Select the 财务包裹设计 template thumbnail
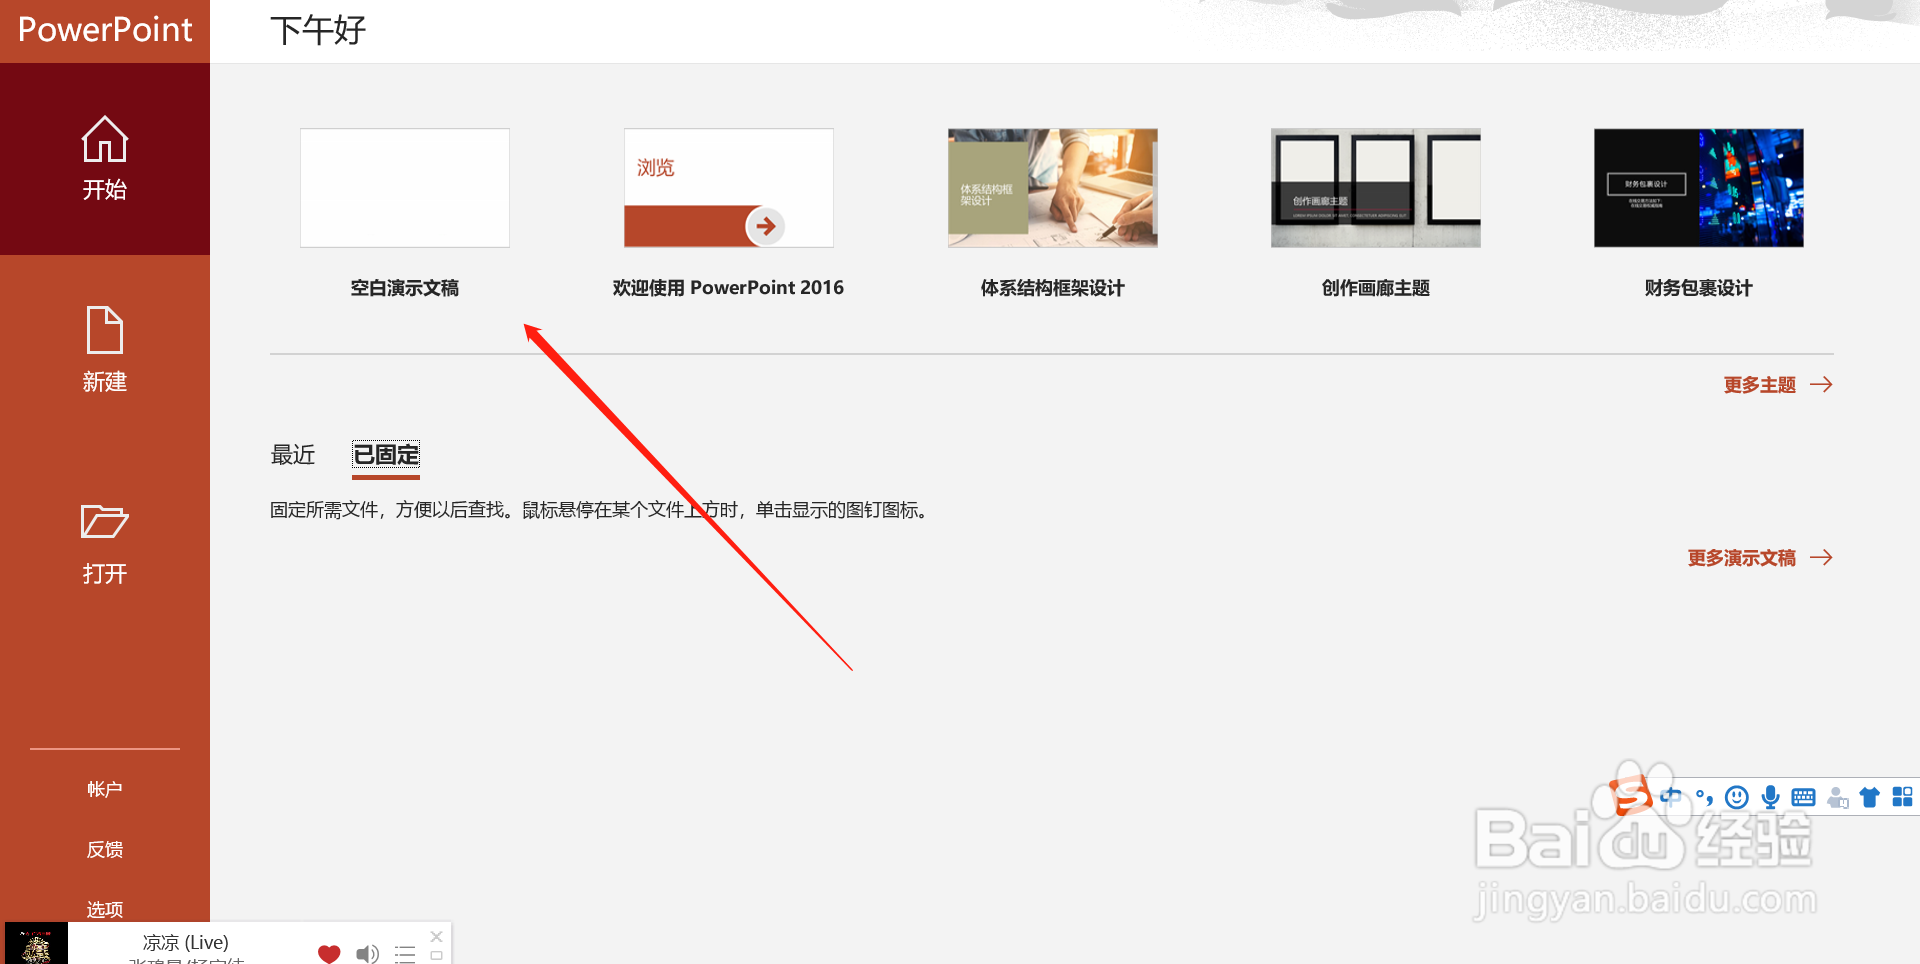This screenshot has width=1920, height=964. 1698,188
